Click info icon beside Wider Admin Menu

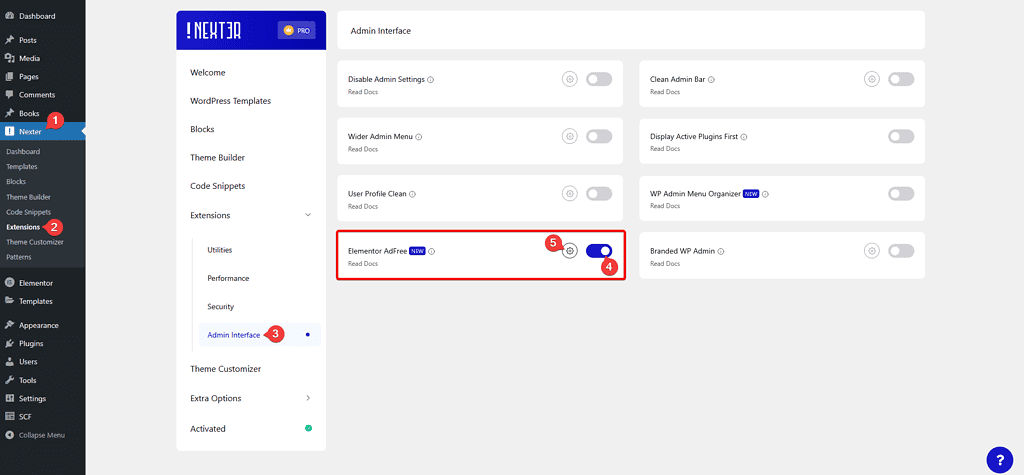point(419,137)
